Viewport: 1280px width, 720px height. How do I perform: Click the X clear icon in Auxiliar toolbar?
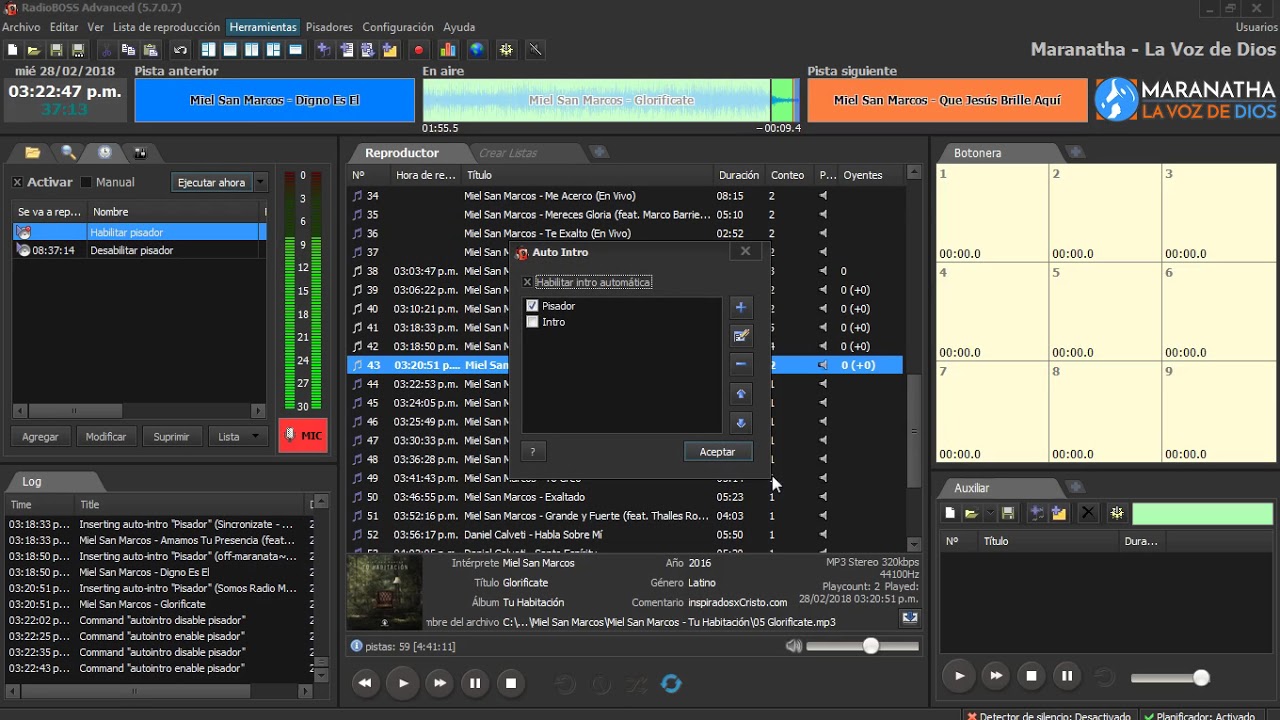1088,513
